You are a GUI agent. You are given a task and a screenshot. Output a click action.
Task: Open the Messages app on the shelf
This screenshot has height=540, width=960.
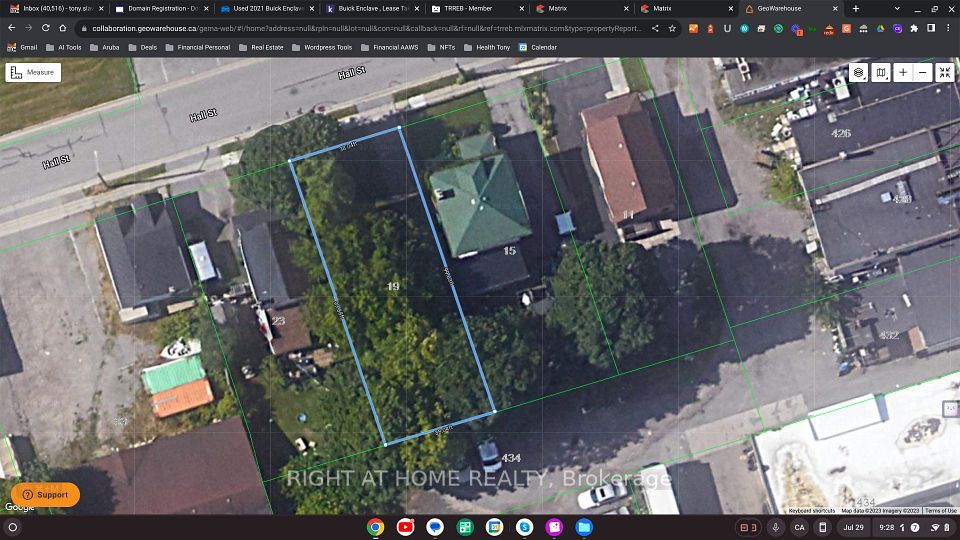click(x=435, y=527)
